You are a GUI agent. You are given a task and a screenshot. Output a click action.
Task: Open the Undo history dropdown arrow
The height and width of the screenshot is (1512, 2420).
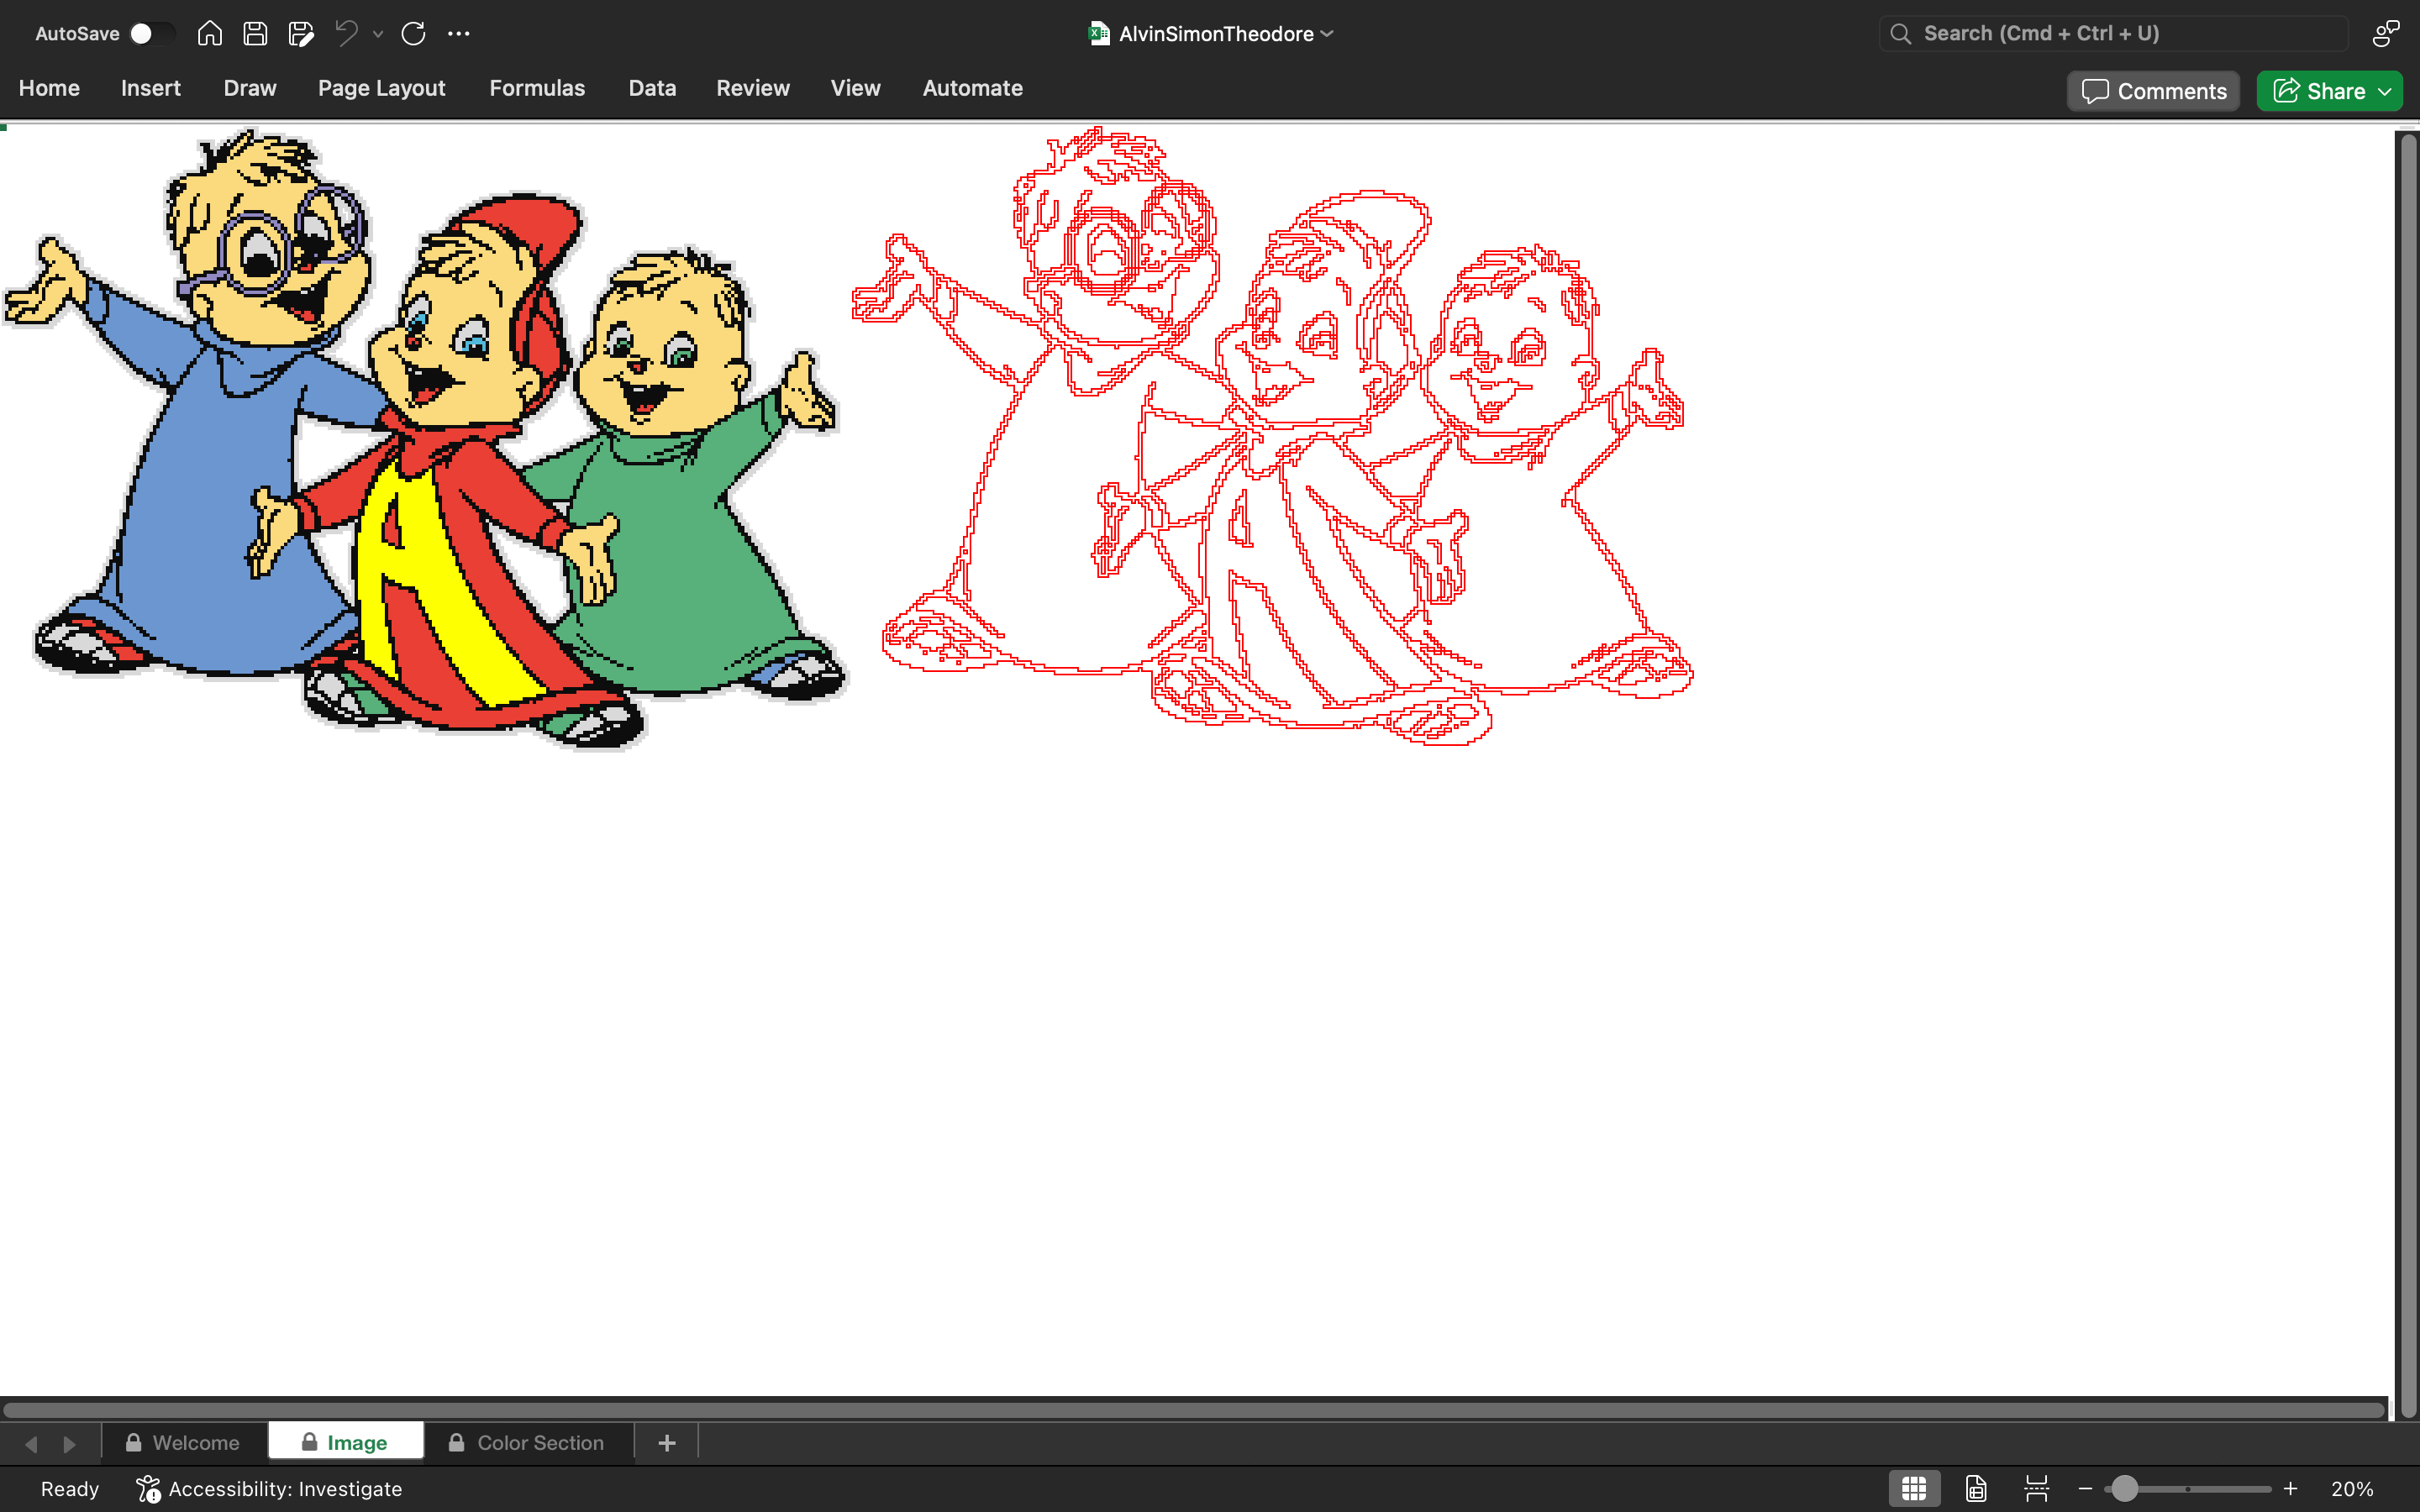pyautogui.click(x=378, y=34)
